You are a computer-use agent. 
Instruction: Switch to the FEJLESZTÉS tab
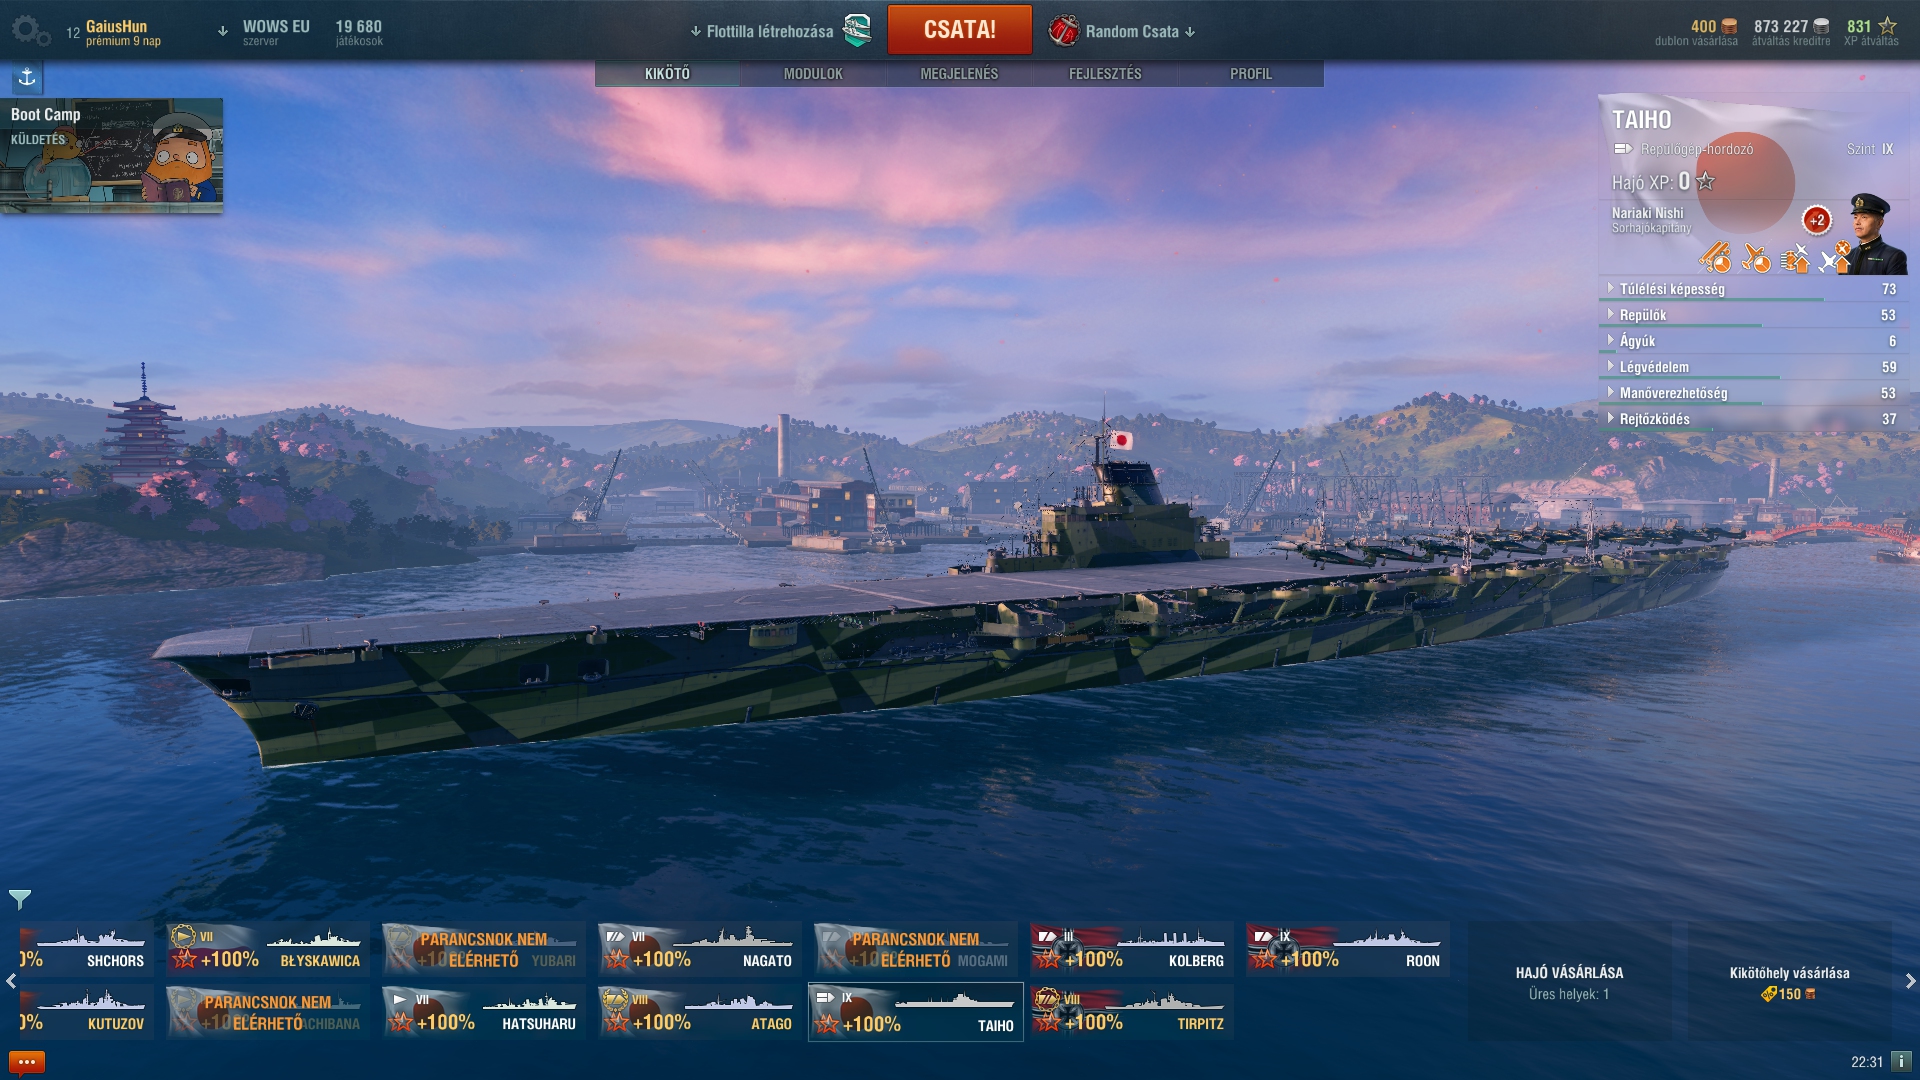(x=1105, y=74)
